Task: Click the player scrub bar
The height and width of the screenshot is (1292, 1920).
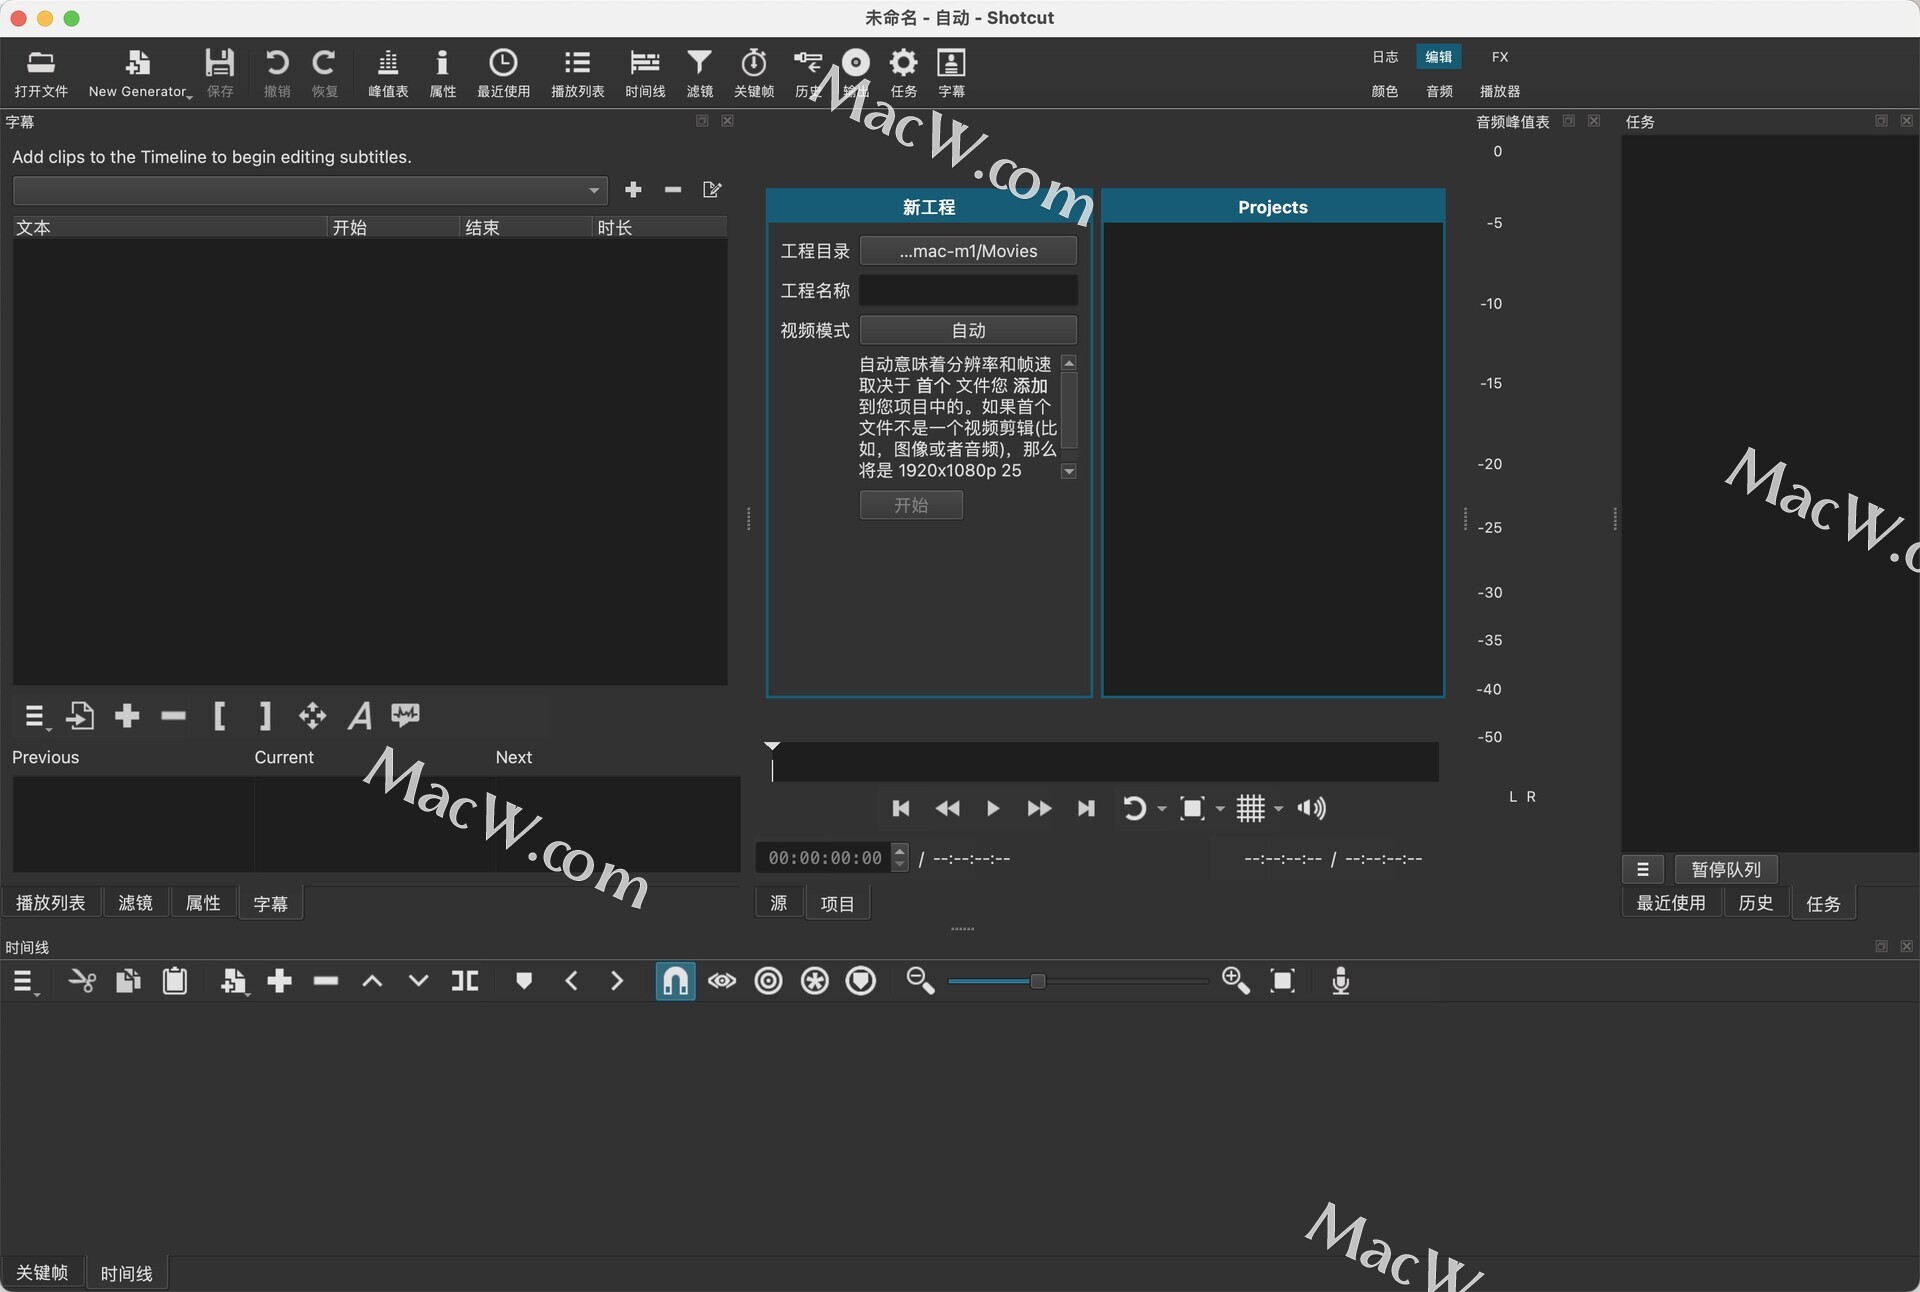Action: pos(1103,762)
